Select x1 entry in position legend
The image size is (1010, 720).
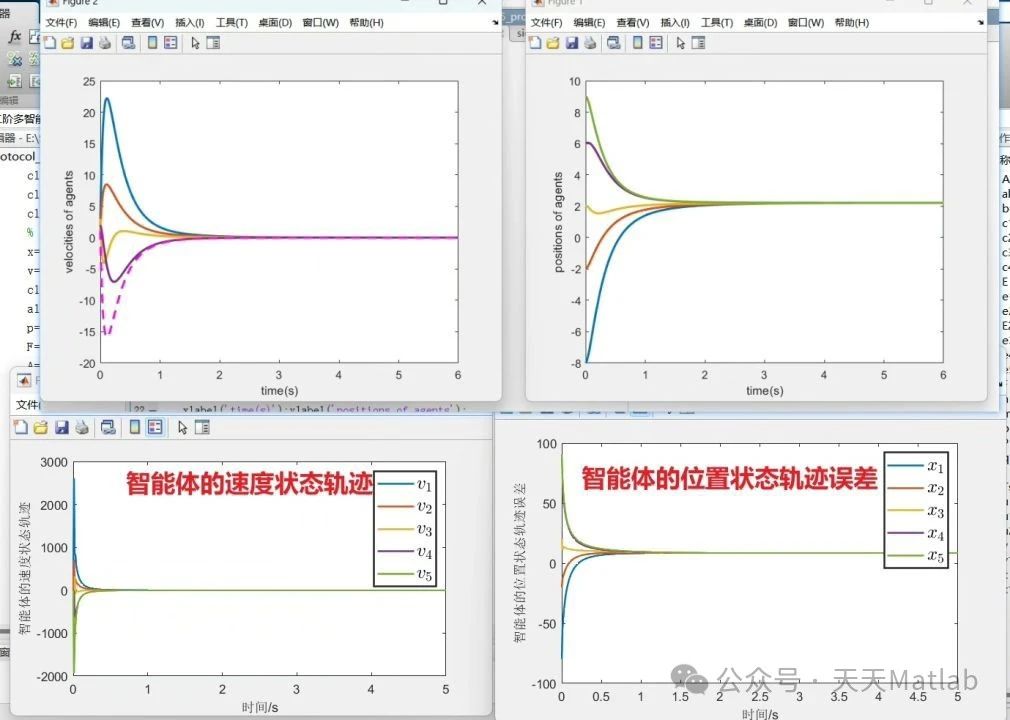click(x=915, y=466)
